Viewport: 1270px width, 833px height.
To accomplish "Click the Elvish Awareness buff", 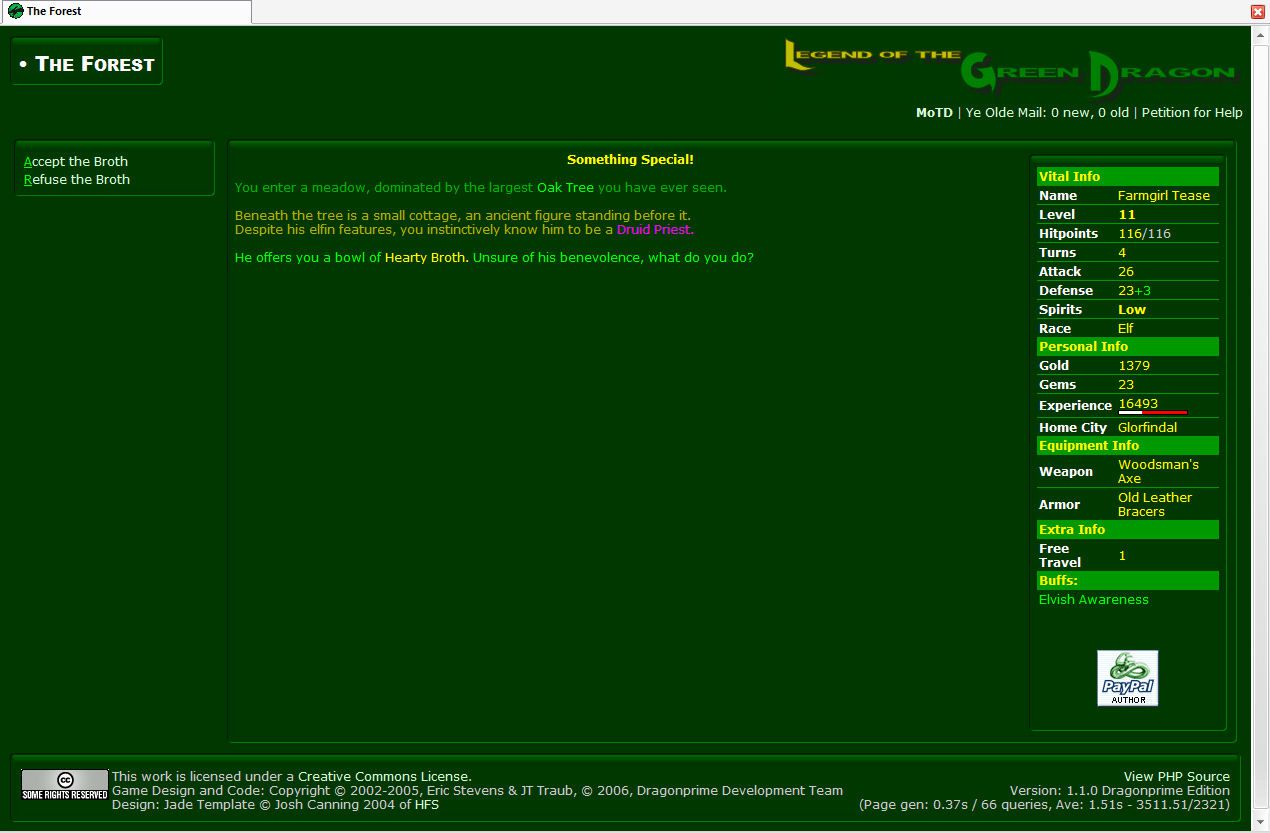I will tap(1093, 600).
